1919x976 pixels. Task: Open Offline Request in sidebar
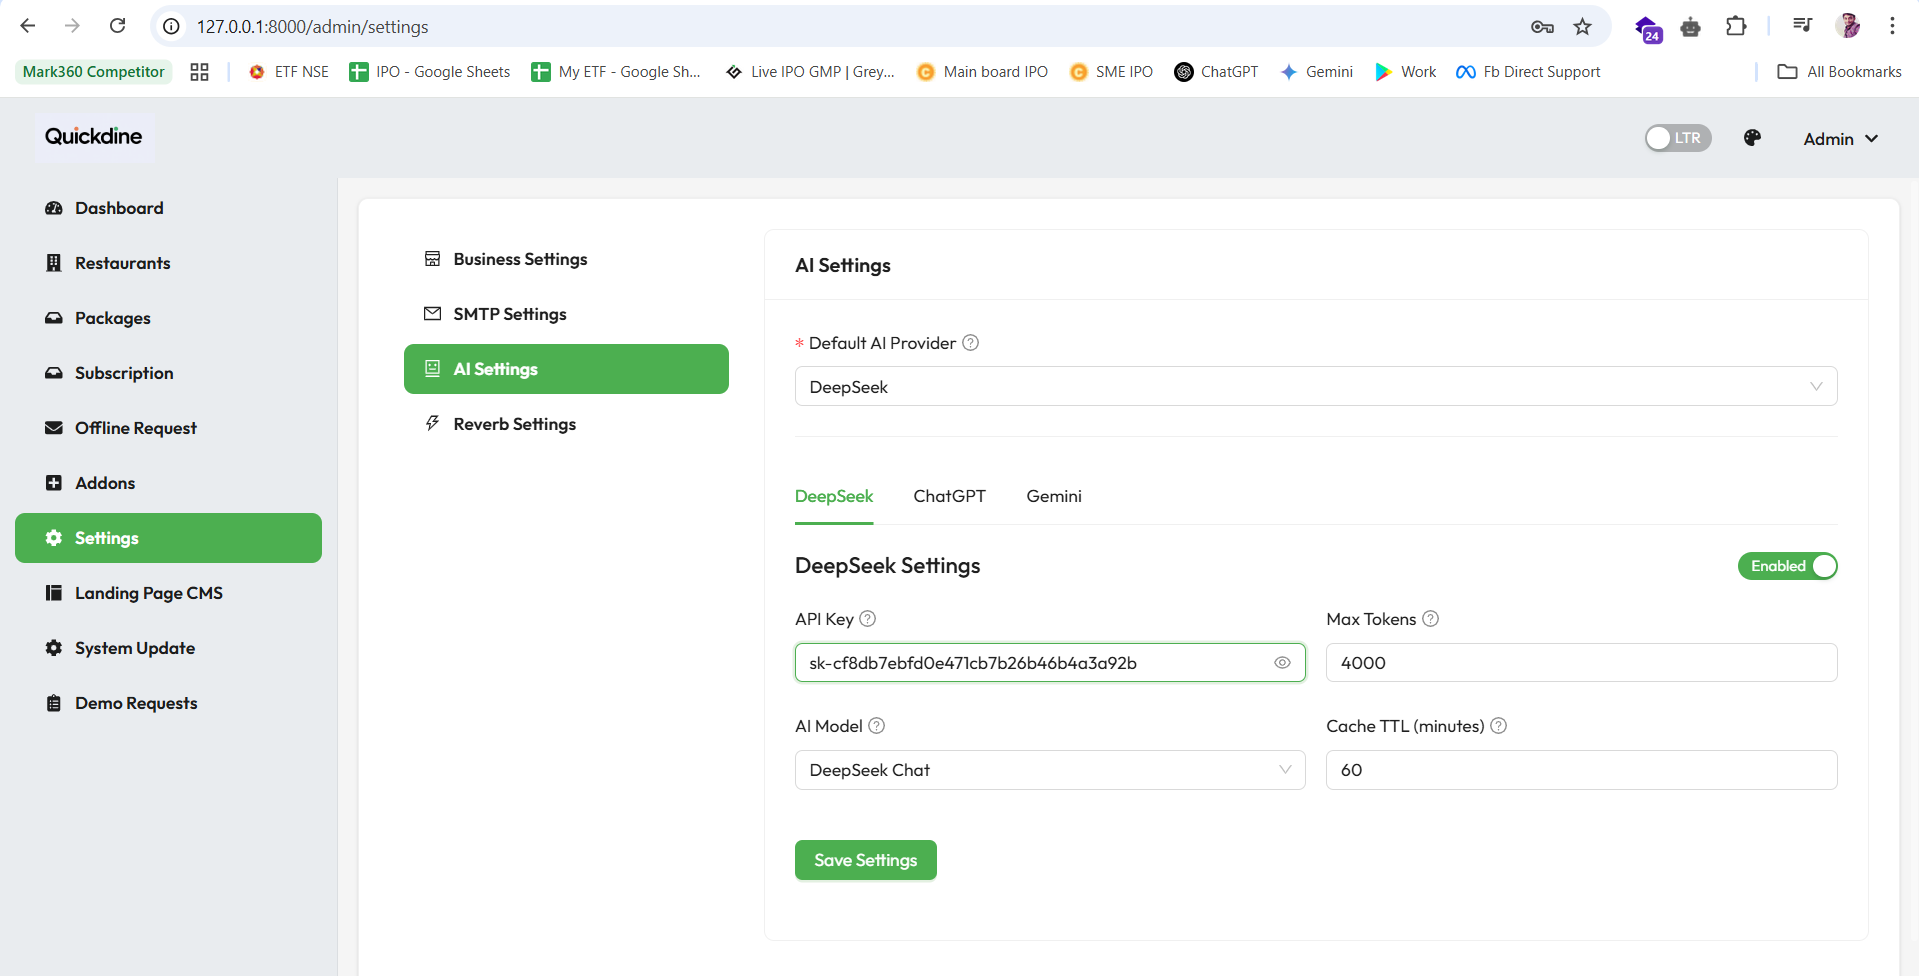pos(168,428)
